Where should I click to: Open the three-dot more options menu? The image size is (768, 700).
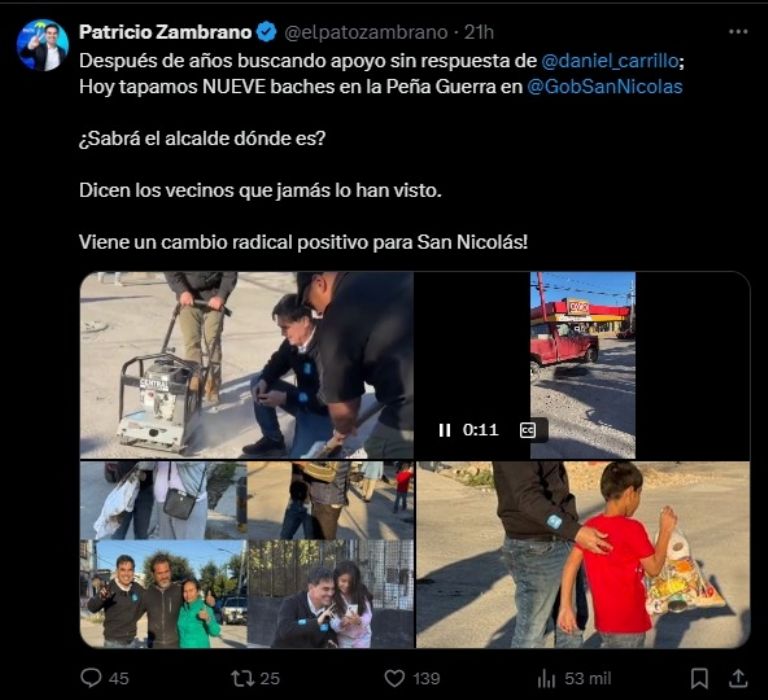point(738,32)
